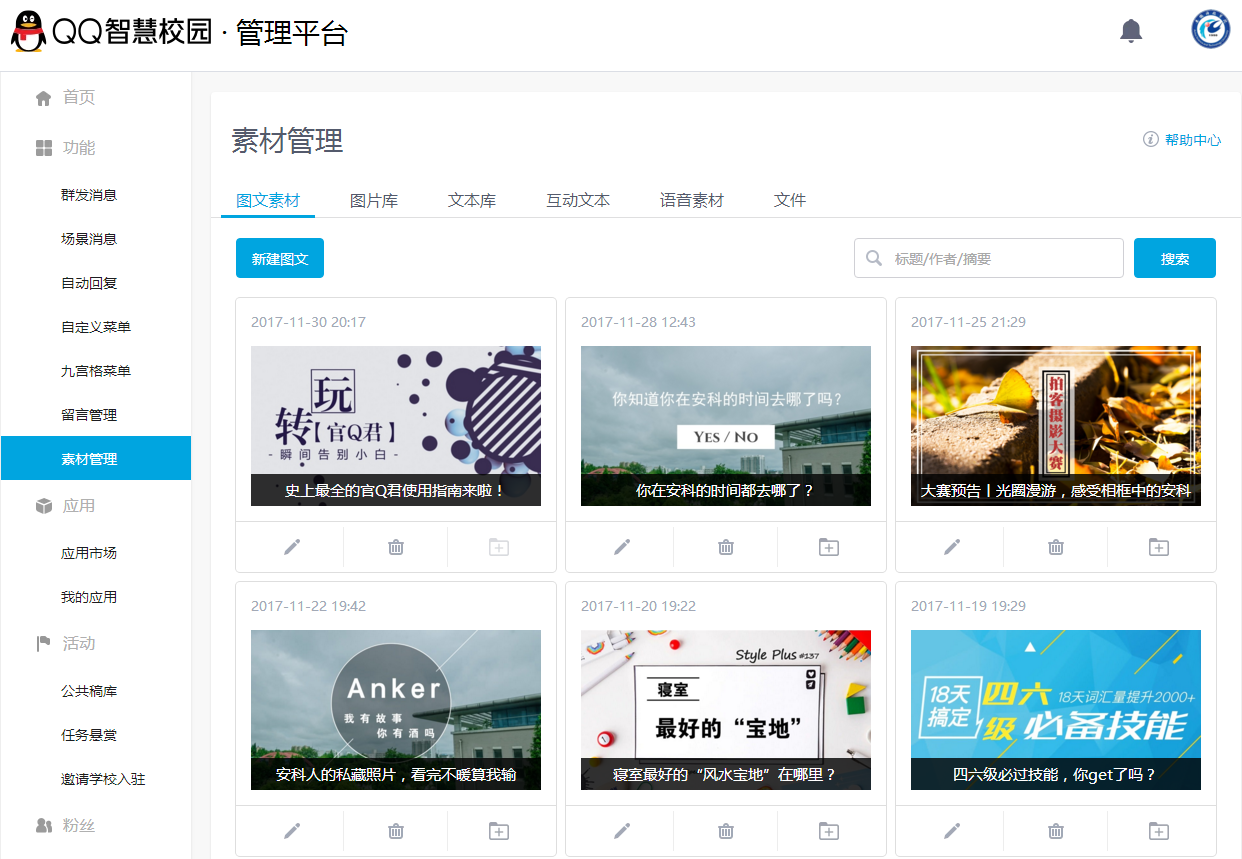
Task: Focus the 标题/作者/摘要 search field
Action: click(x=1000, y=259)
